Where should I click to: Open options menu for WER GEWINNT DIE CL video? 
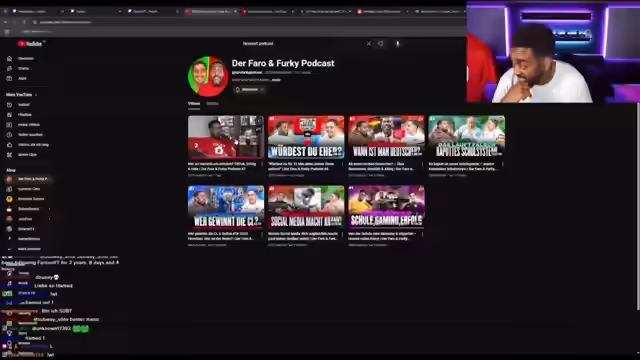point(262,234)
